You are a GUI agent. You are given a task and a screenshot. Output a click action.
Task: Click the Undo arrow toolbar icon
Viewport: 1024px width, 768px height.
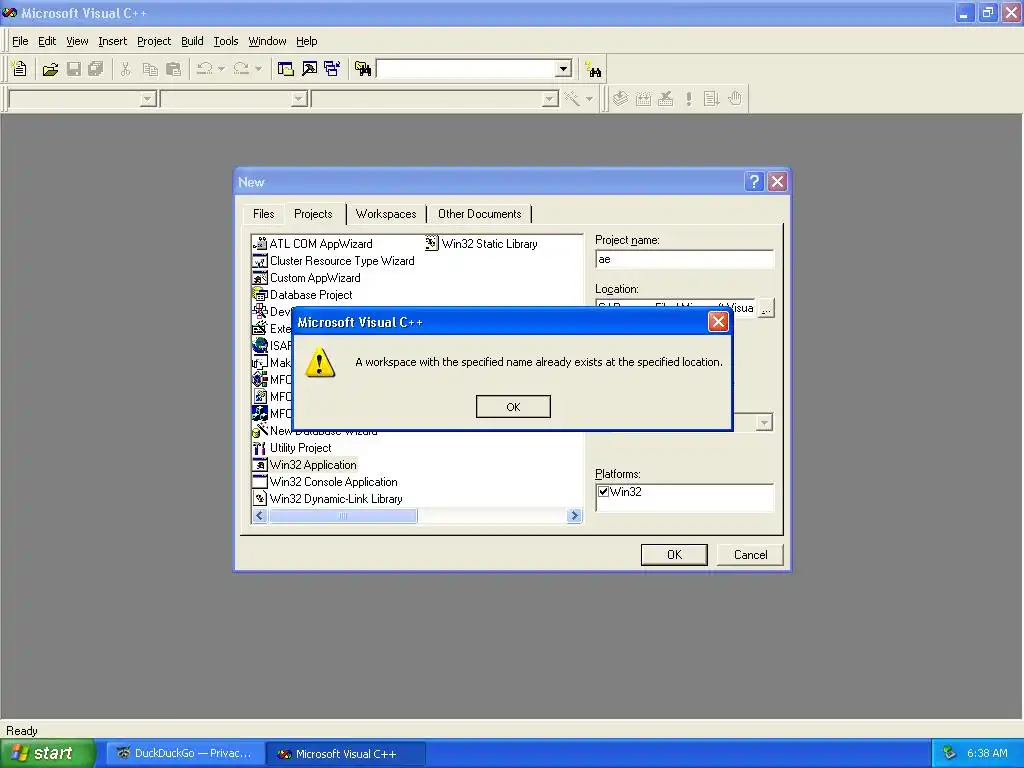click(204, 69)
